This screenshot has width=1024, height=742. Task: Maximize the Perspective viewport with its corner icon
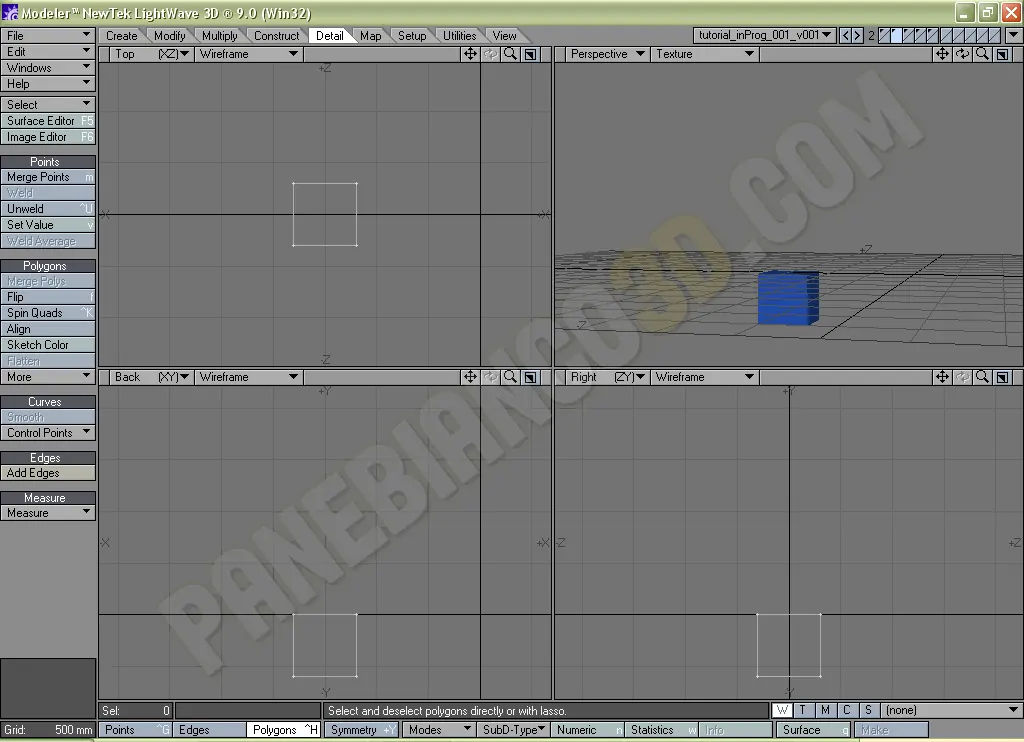tap(1002, 54)
